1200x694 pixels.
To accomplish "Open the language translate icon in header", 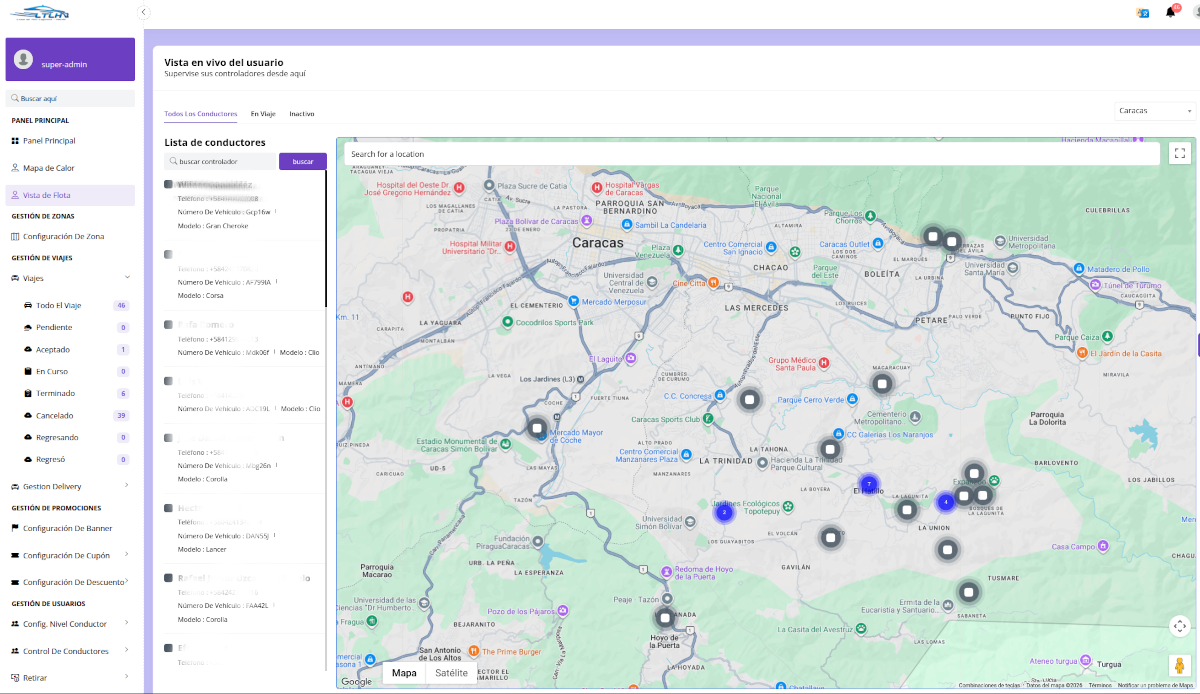I will 1142,12.
